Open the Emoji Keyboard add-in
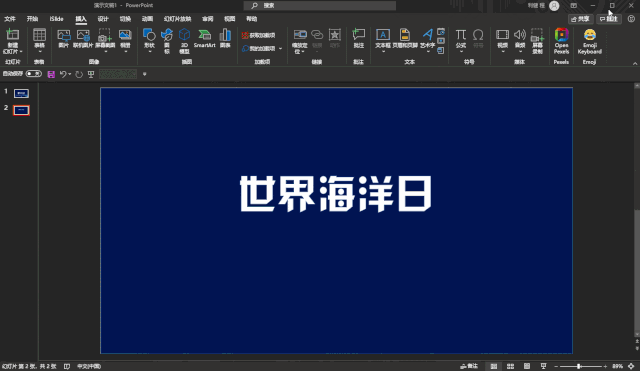640x371 pixels. pos(589,41)
